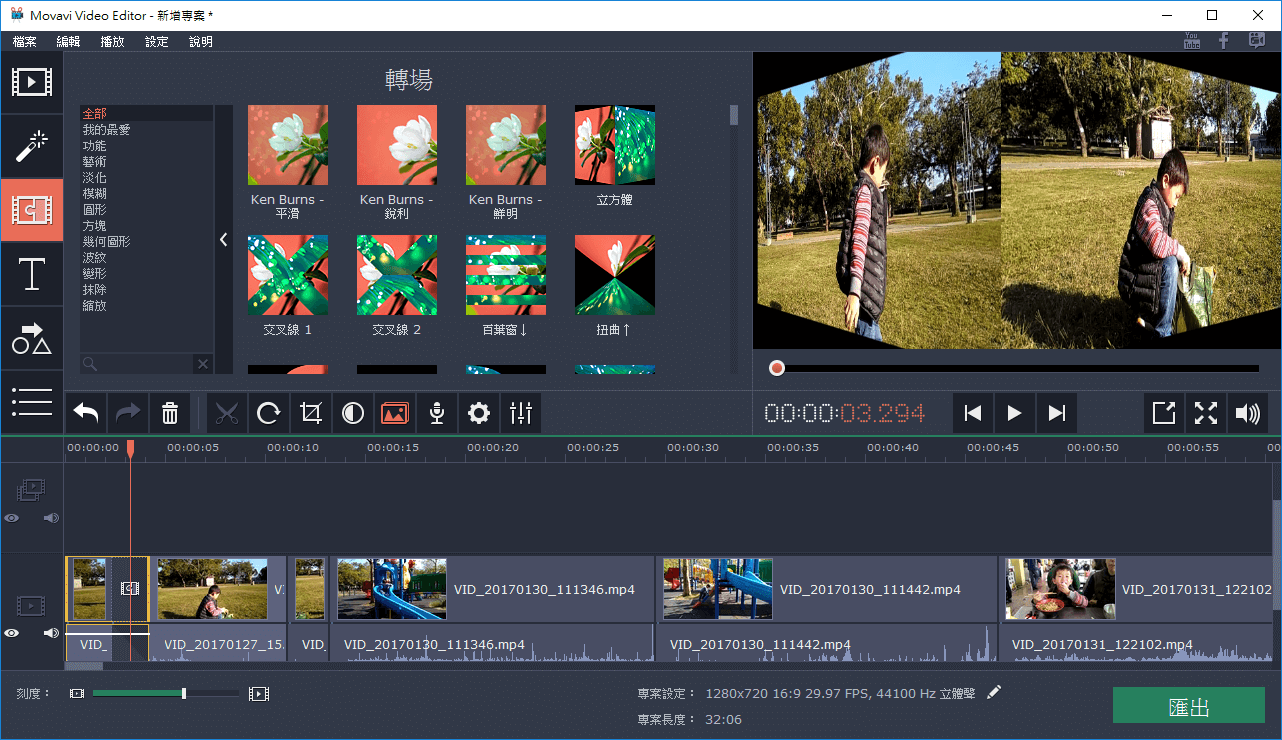Undo the last edit
Viewport: 1282px width, 740px height.
point(85,413)
